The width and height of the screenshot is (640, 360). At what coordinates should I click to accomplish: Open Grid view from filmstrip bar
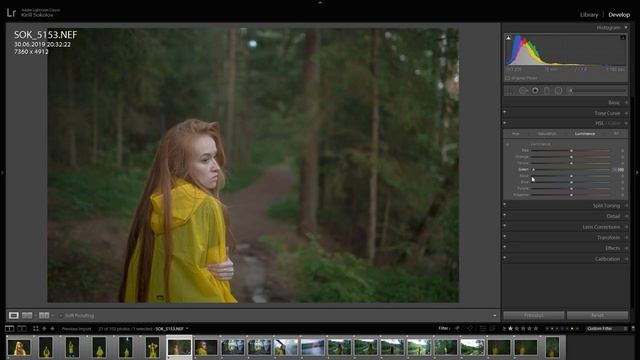(x=36, y=329)
